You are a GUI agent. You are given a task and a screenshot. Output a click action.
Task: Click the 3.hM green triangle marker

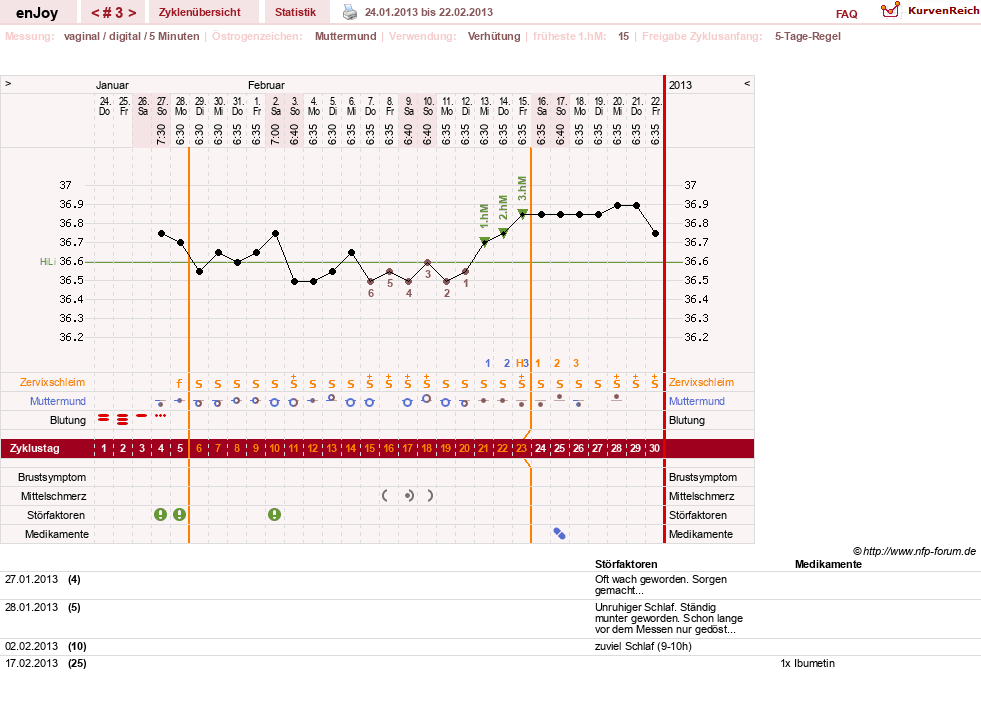(522, 213)
